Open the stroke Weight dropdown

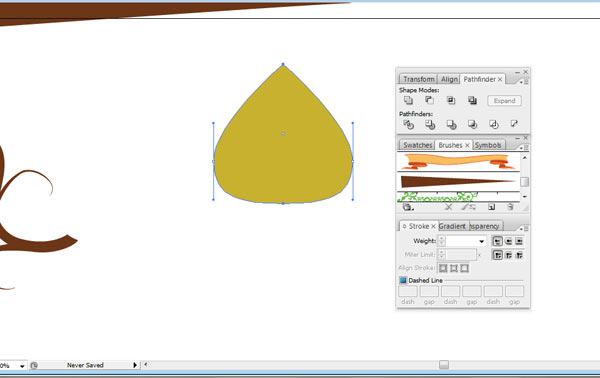click(481, 241)
